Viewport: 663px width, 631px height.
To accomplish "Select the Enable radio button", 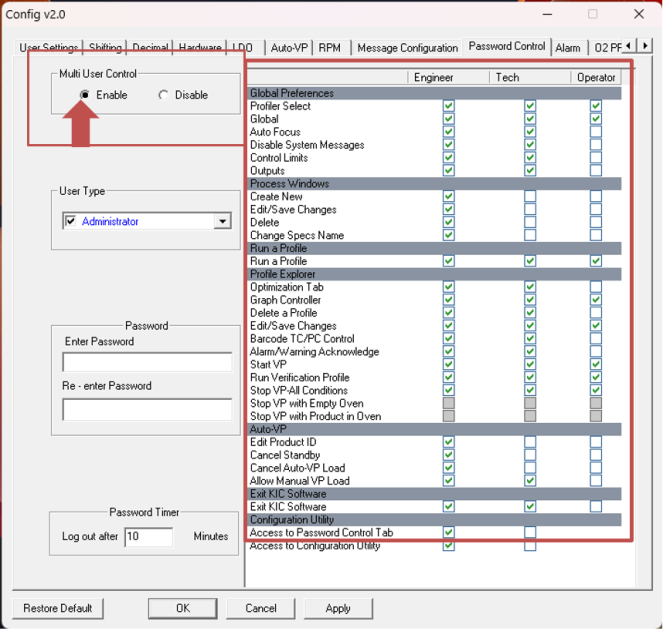I will coord(85,95).
